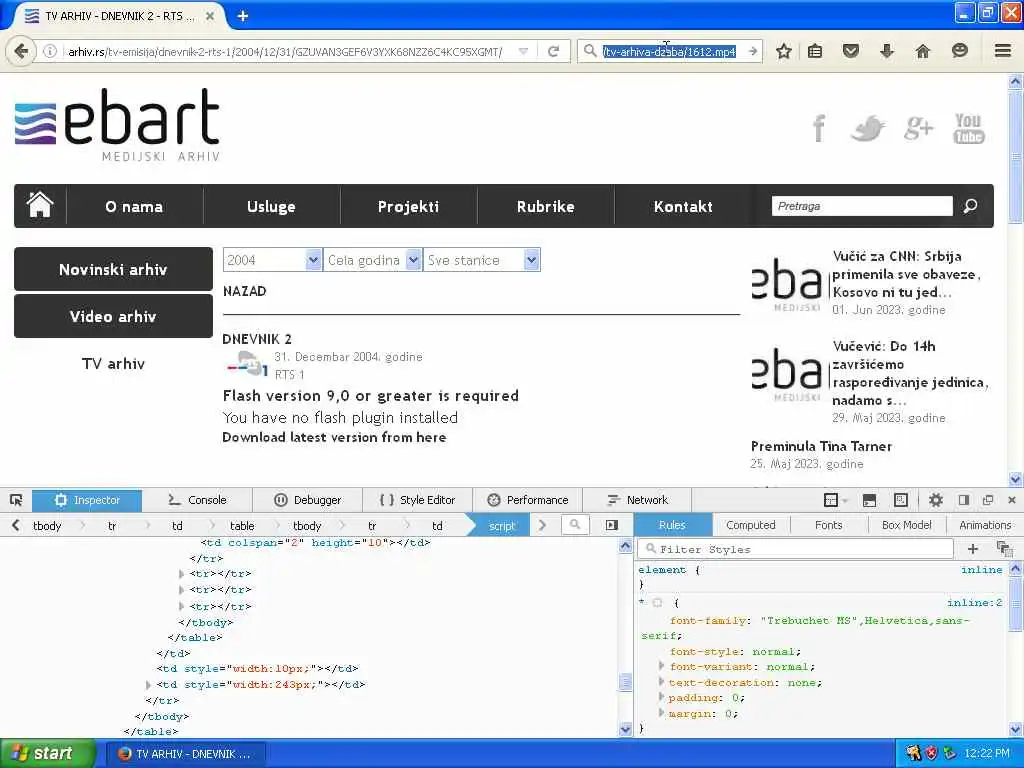Open the Firefox hamburger menu
Viewport: 1024px width, 768px height.
pos(1003,51)
